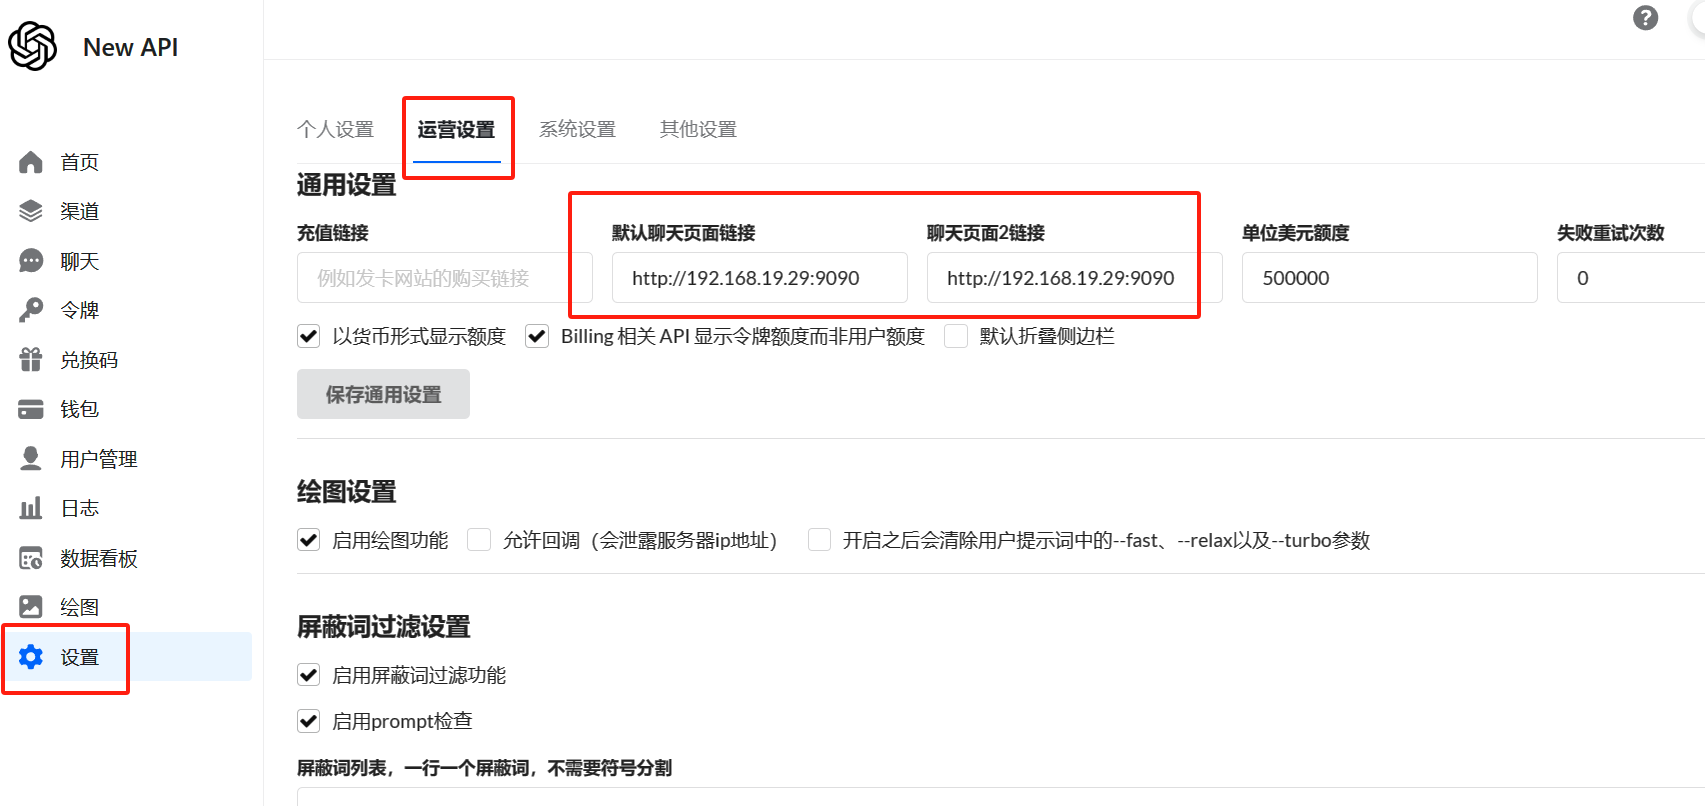The height and width of the screenshot is (806, 1705).
Task: Enable the --fast/--relax/--turbo clearing checkbox
Action: coord(820,540)
